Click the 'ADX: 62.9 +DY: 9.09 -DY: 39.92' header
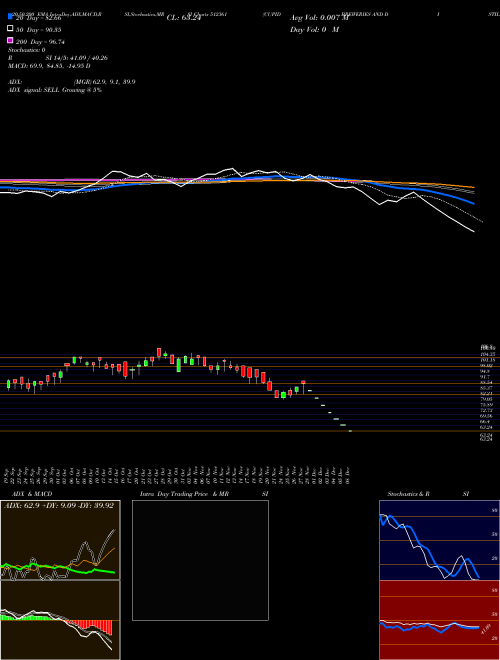 pyautogui.click(x=59, y=506)
